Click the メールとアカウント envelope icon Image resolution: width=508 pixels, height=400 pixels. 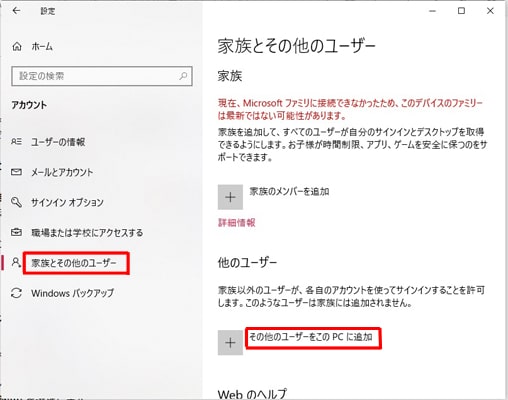[x=16, y=172]
